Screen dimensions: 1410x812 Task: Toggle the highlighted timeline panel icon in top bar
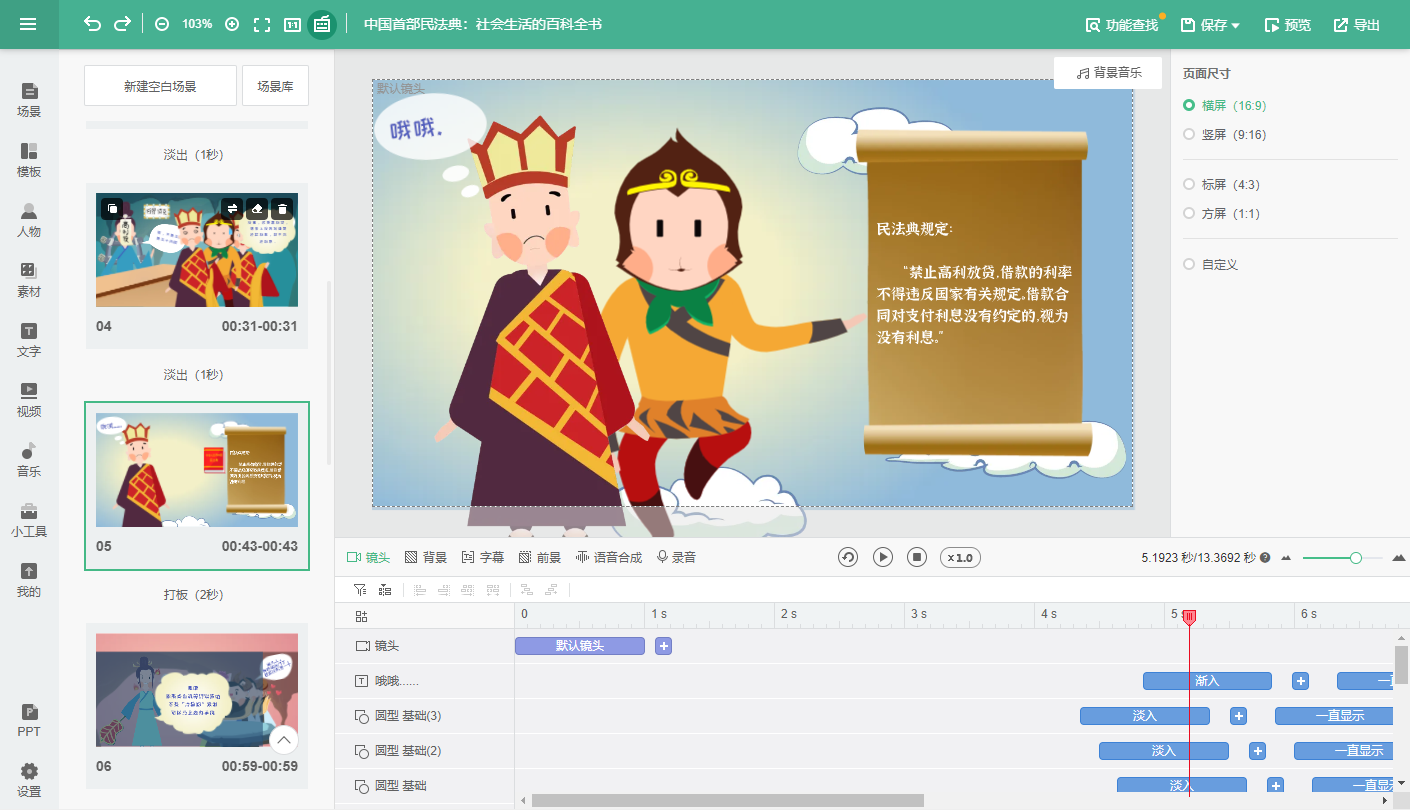click(x=321, y=24)
